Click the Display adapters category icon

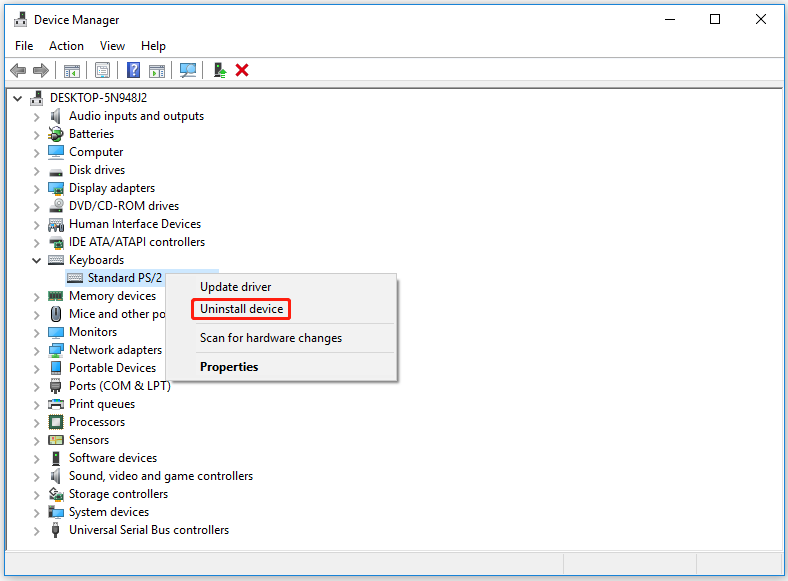pos(56,188)
